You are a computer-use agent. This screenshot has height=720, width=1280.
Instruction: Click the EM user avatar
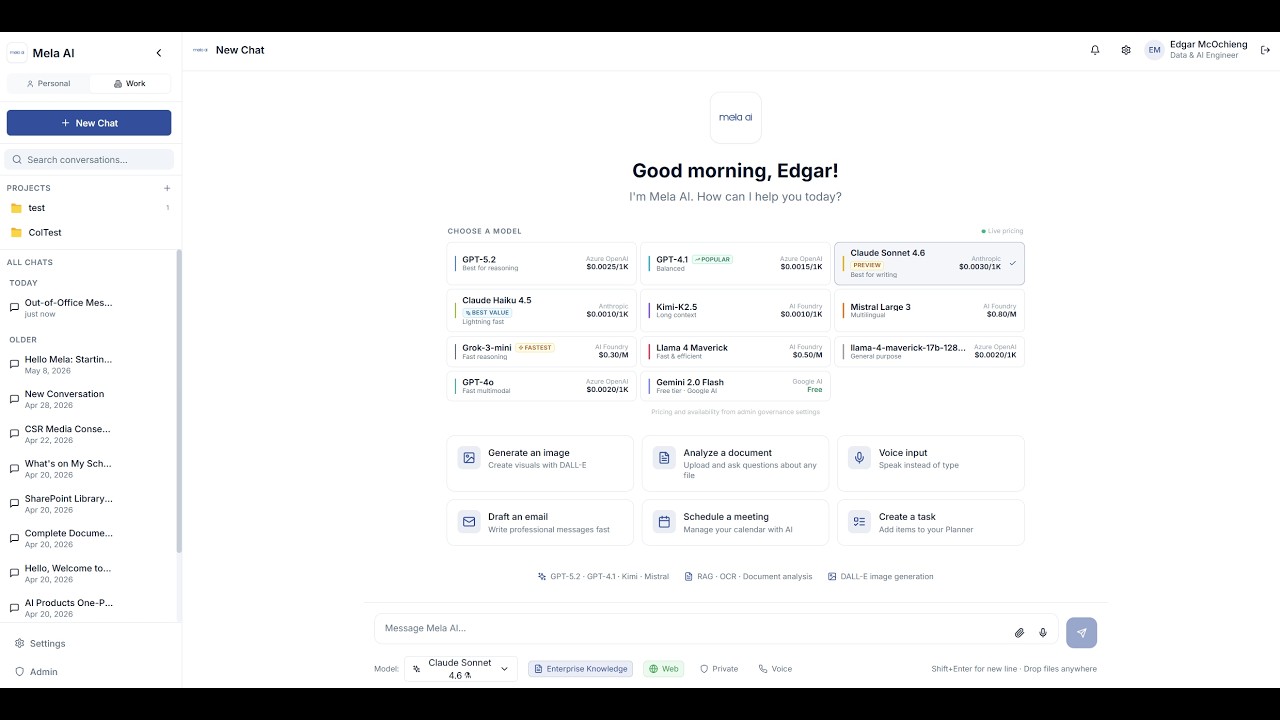click(x=1155, y=50)
